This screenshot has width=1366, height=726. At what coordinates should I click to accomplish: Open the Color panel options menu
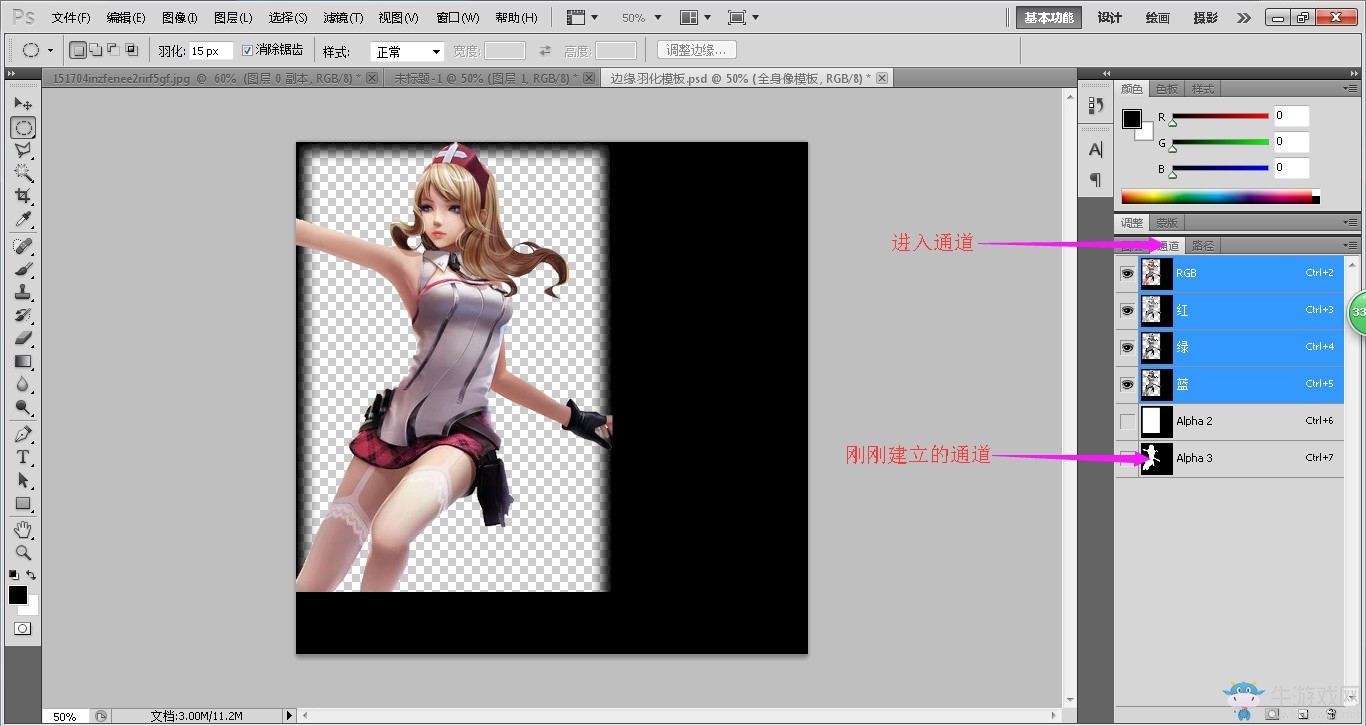click(x=1351, y=89)
